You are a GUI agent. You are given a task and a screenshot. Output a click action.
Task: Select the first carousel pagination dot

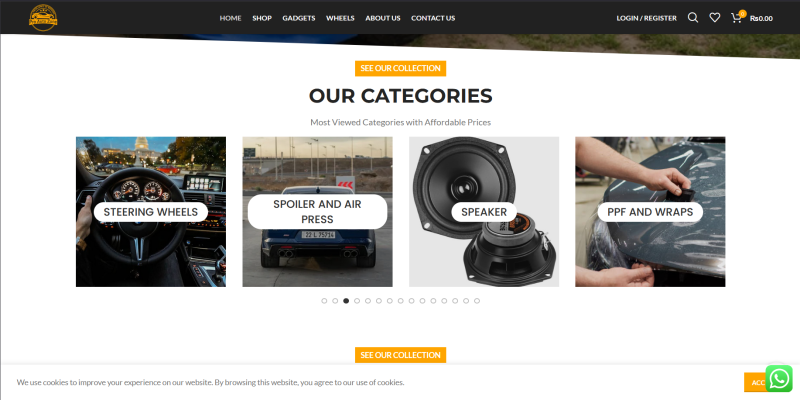324,301
